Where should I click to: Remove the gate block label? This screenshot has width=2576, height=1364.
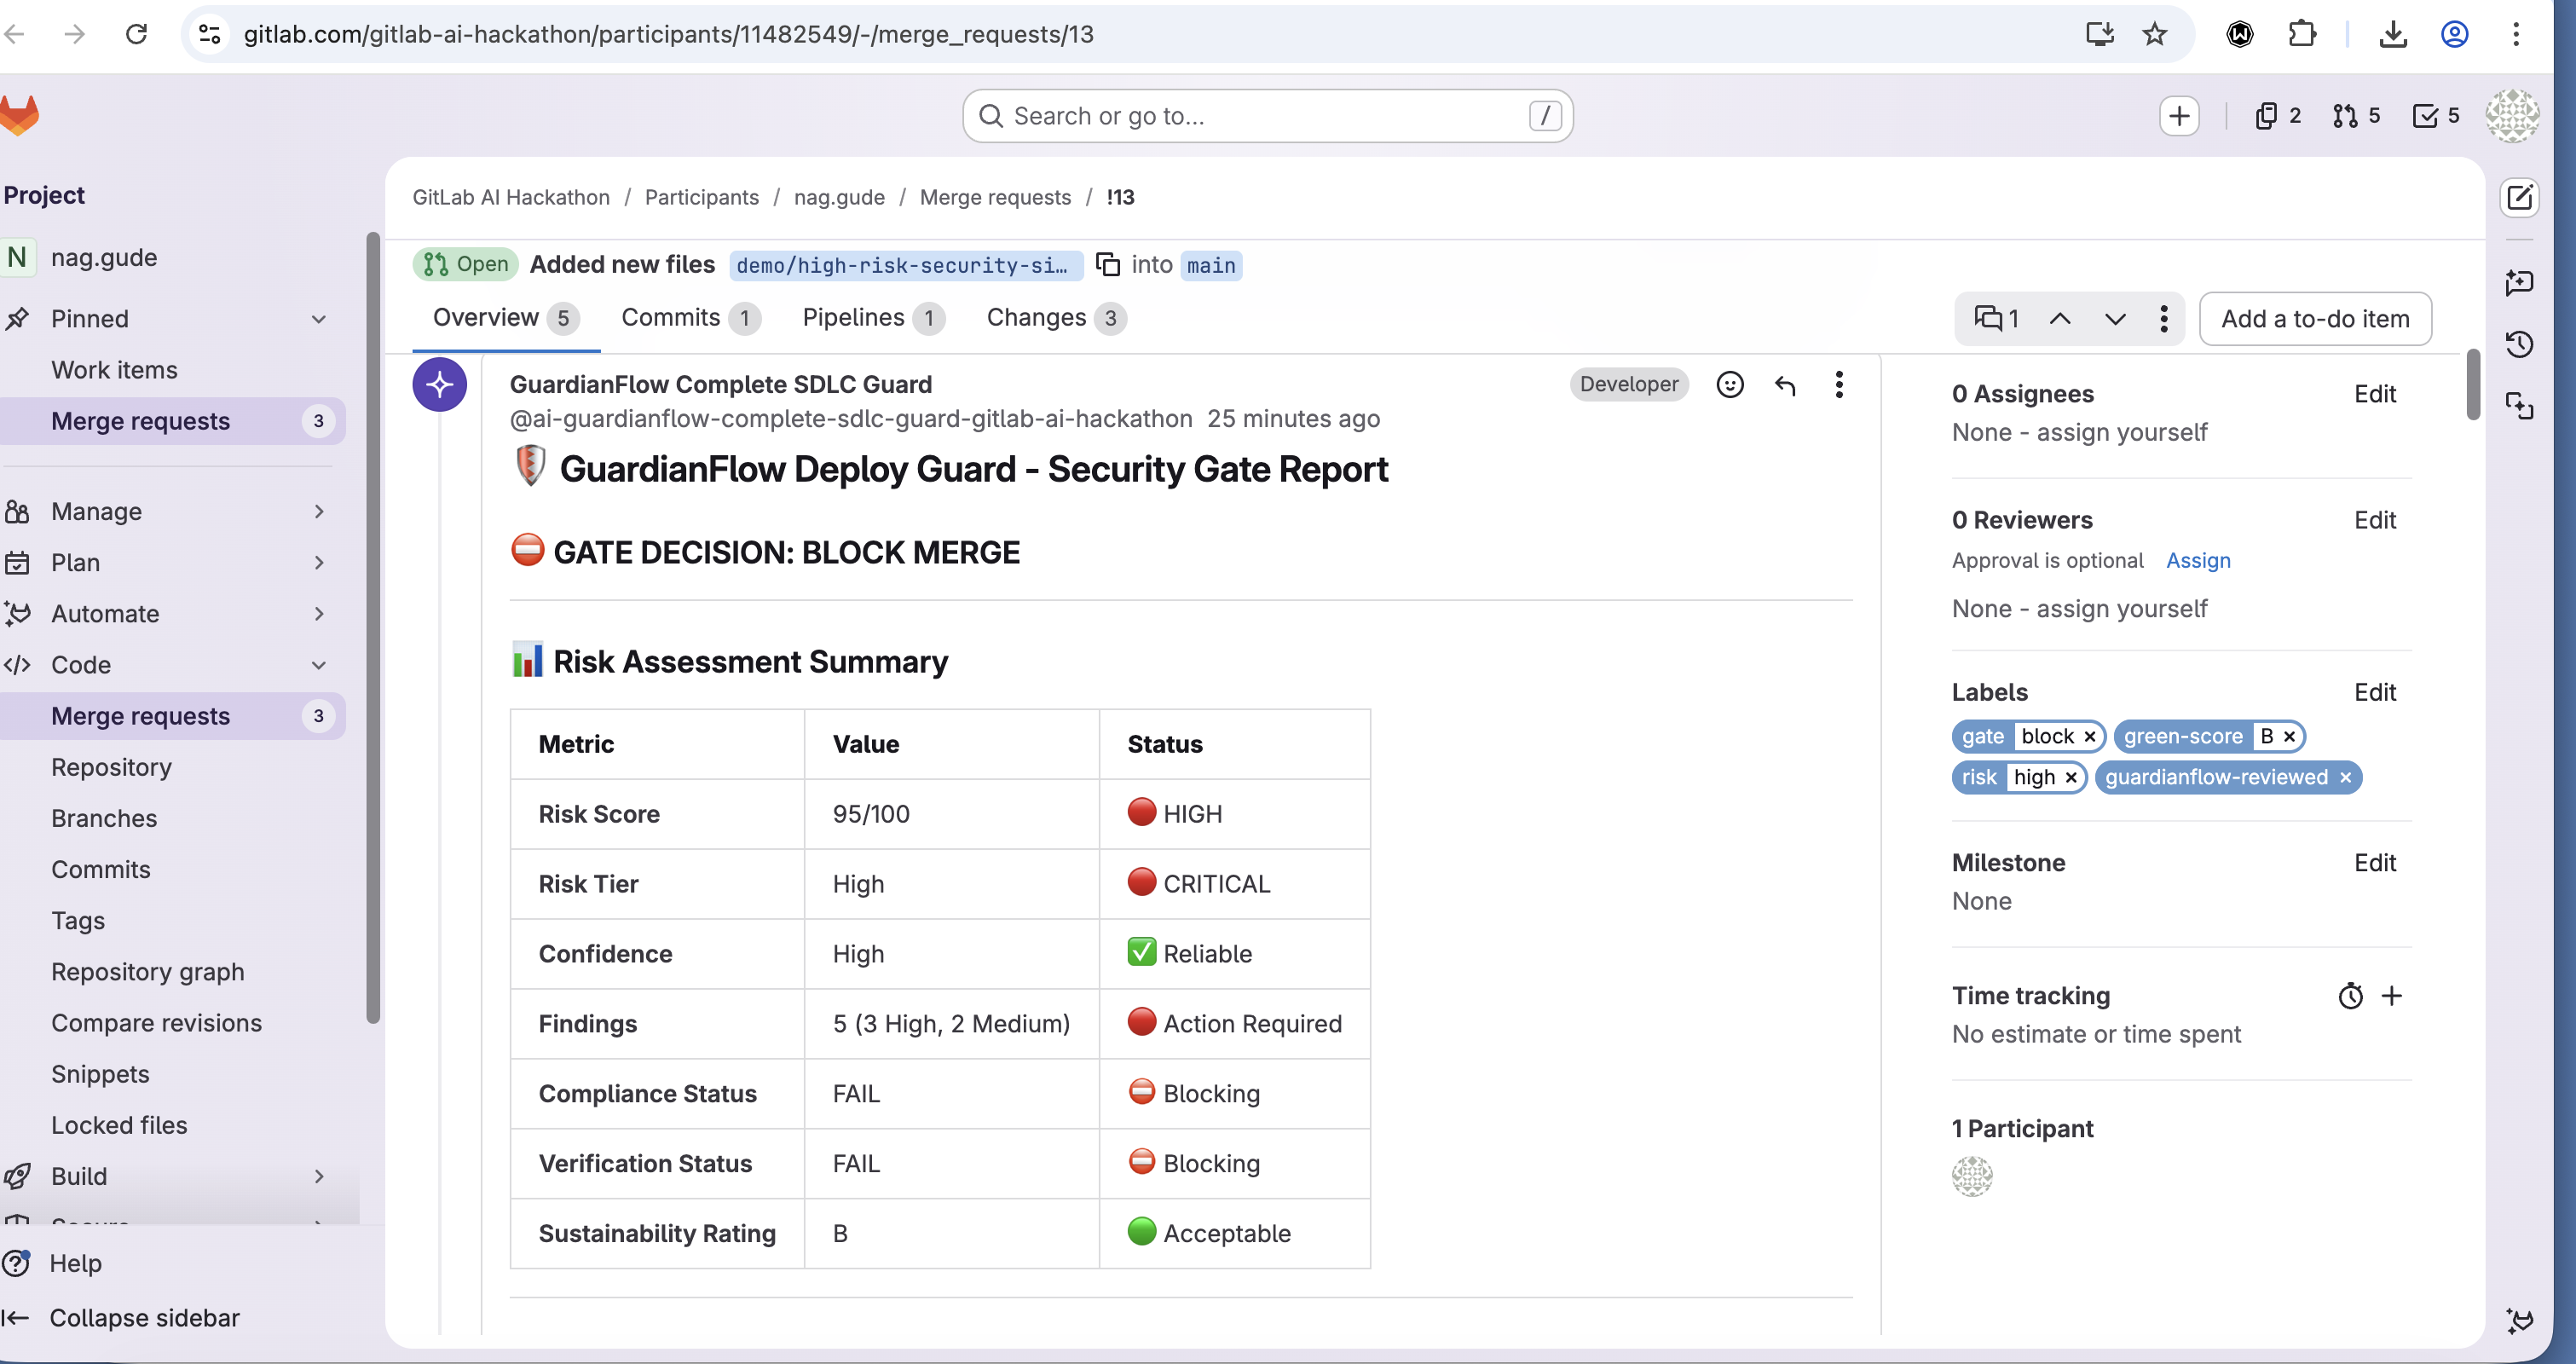click(x=2089, y=737)
